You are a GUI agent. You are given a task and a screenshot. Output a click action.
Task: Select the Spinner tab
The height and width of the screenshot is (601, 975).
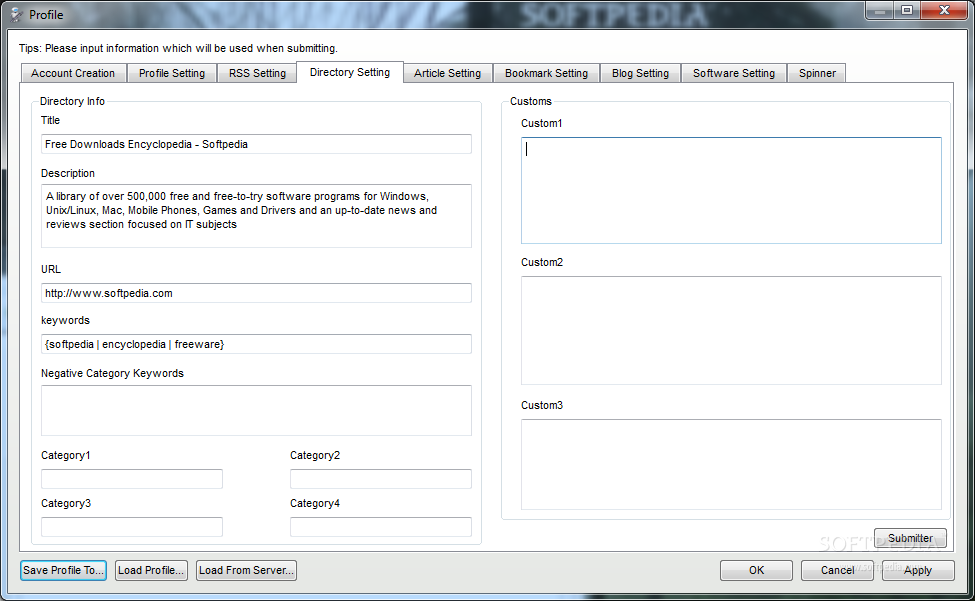(816, 73)
